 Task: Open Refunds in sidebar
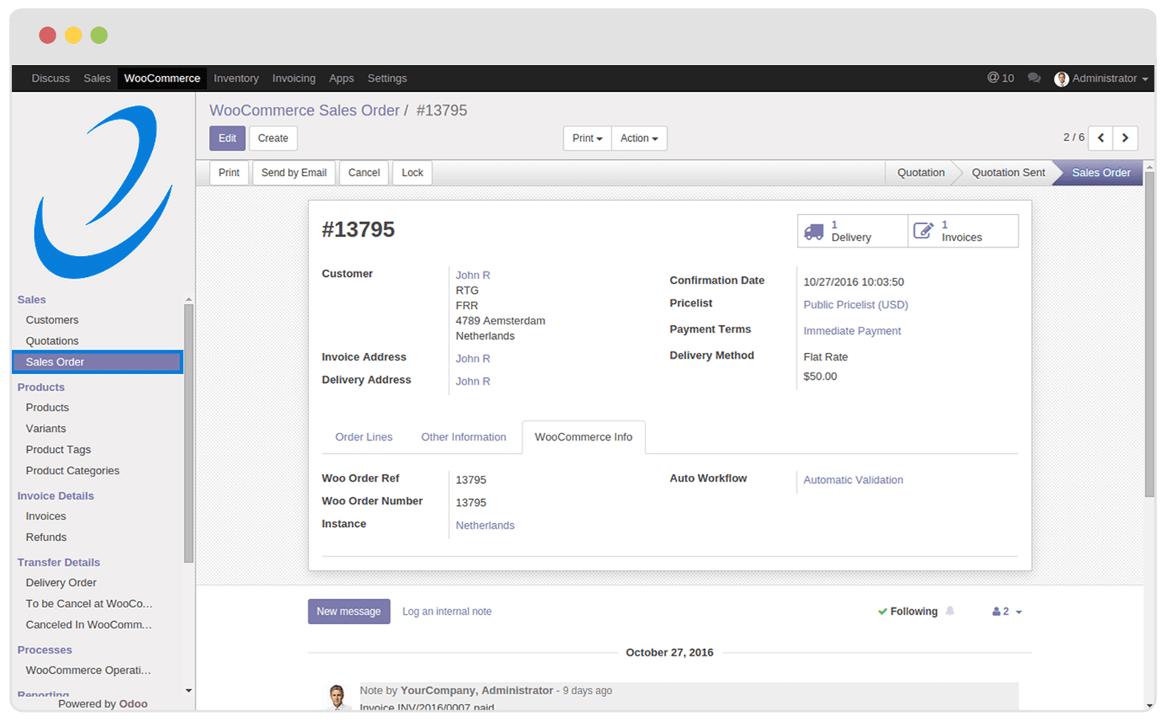tap(46, 537)
